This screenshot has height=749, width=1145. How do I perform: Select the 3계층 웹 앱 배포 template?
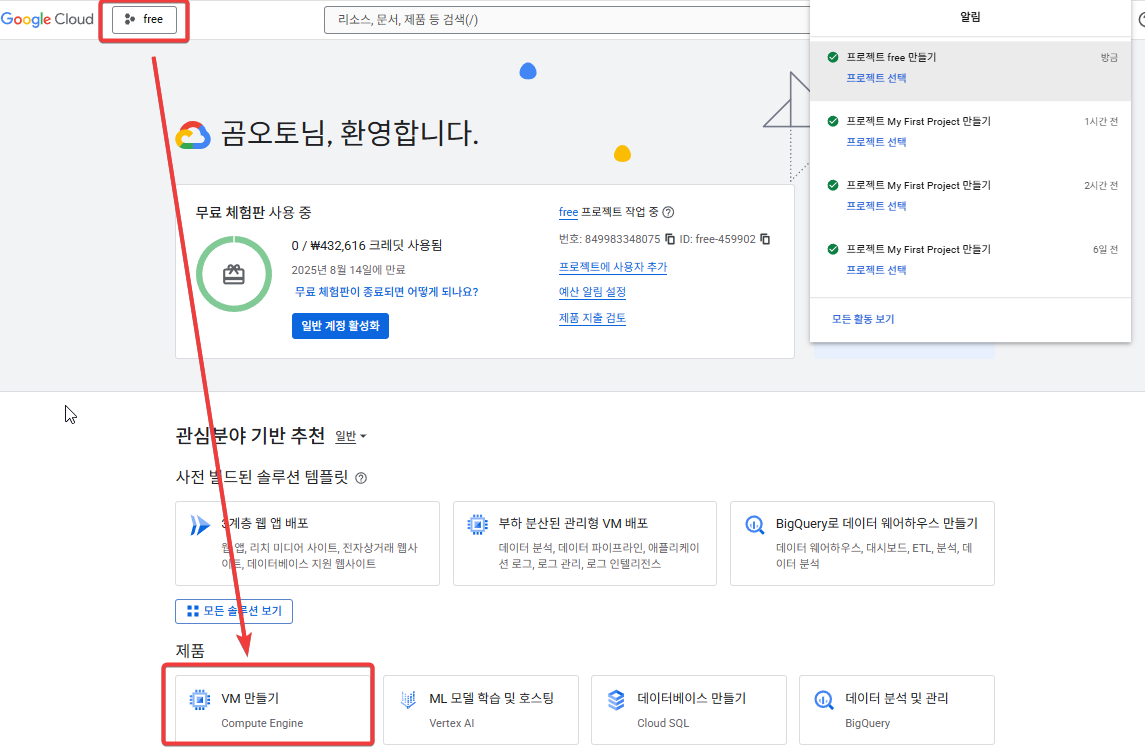click(307, 543)
